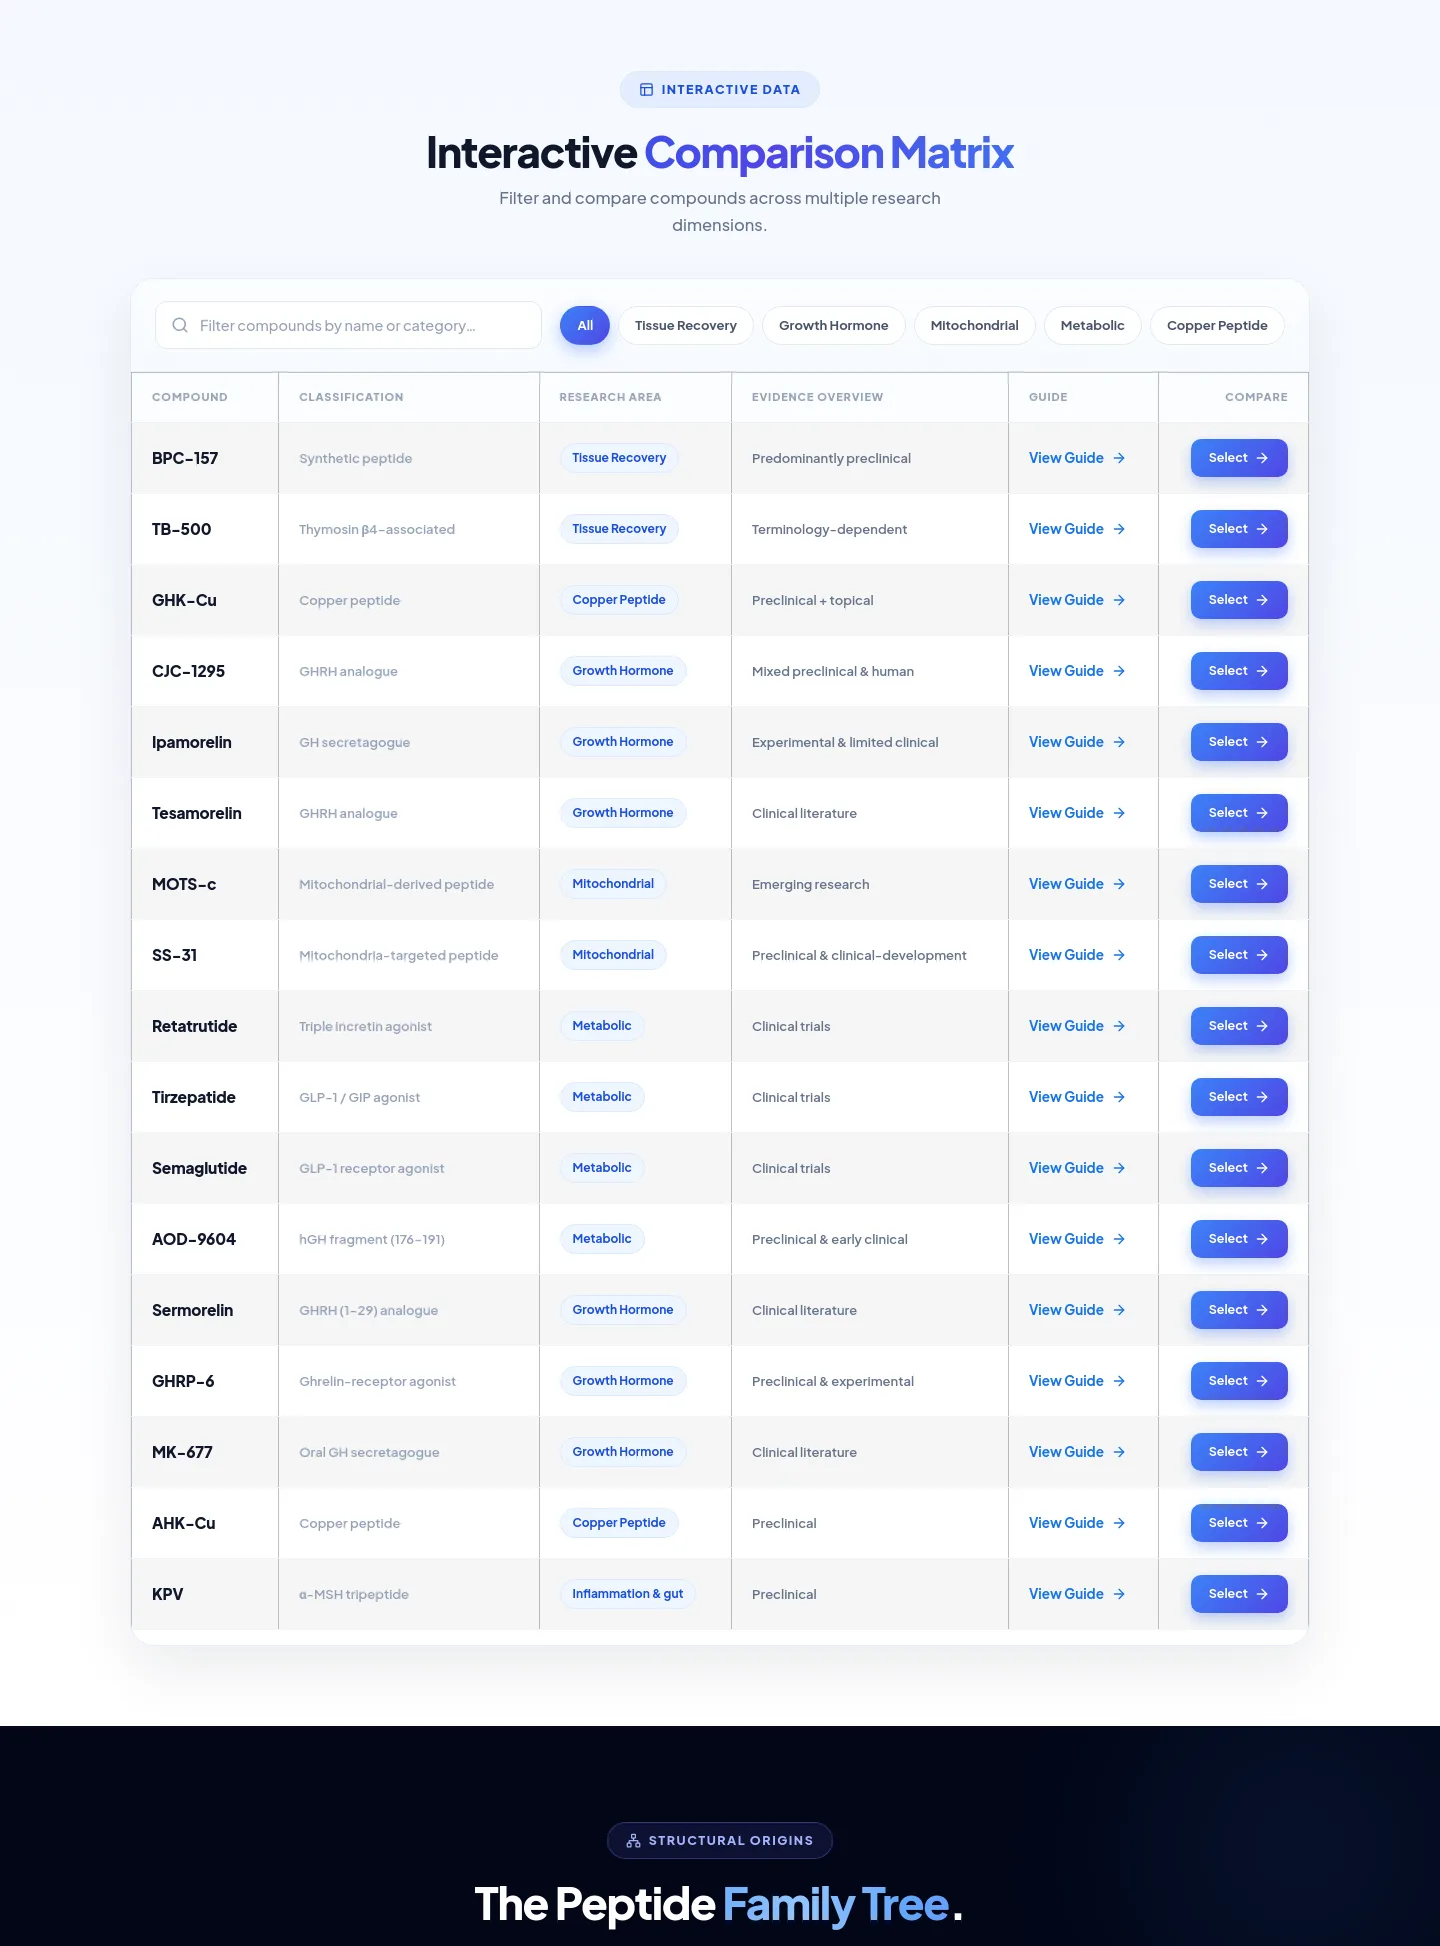Image resolution: width=1440 pixels, height=1946 pixels.
Task: Click Tissue Recovery tag in BPC-157 row
Action: [x=619, y=458]
